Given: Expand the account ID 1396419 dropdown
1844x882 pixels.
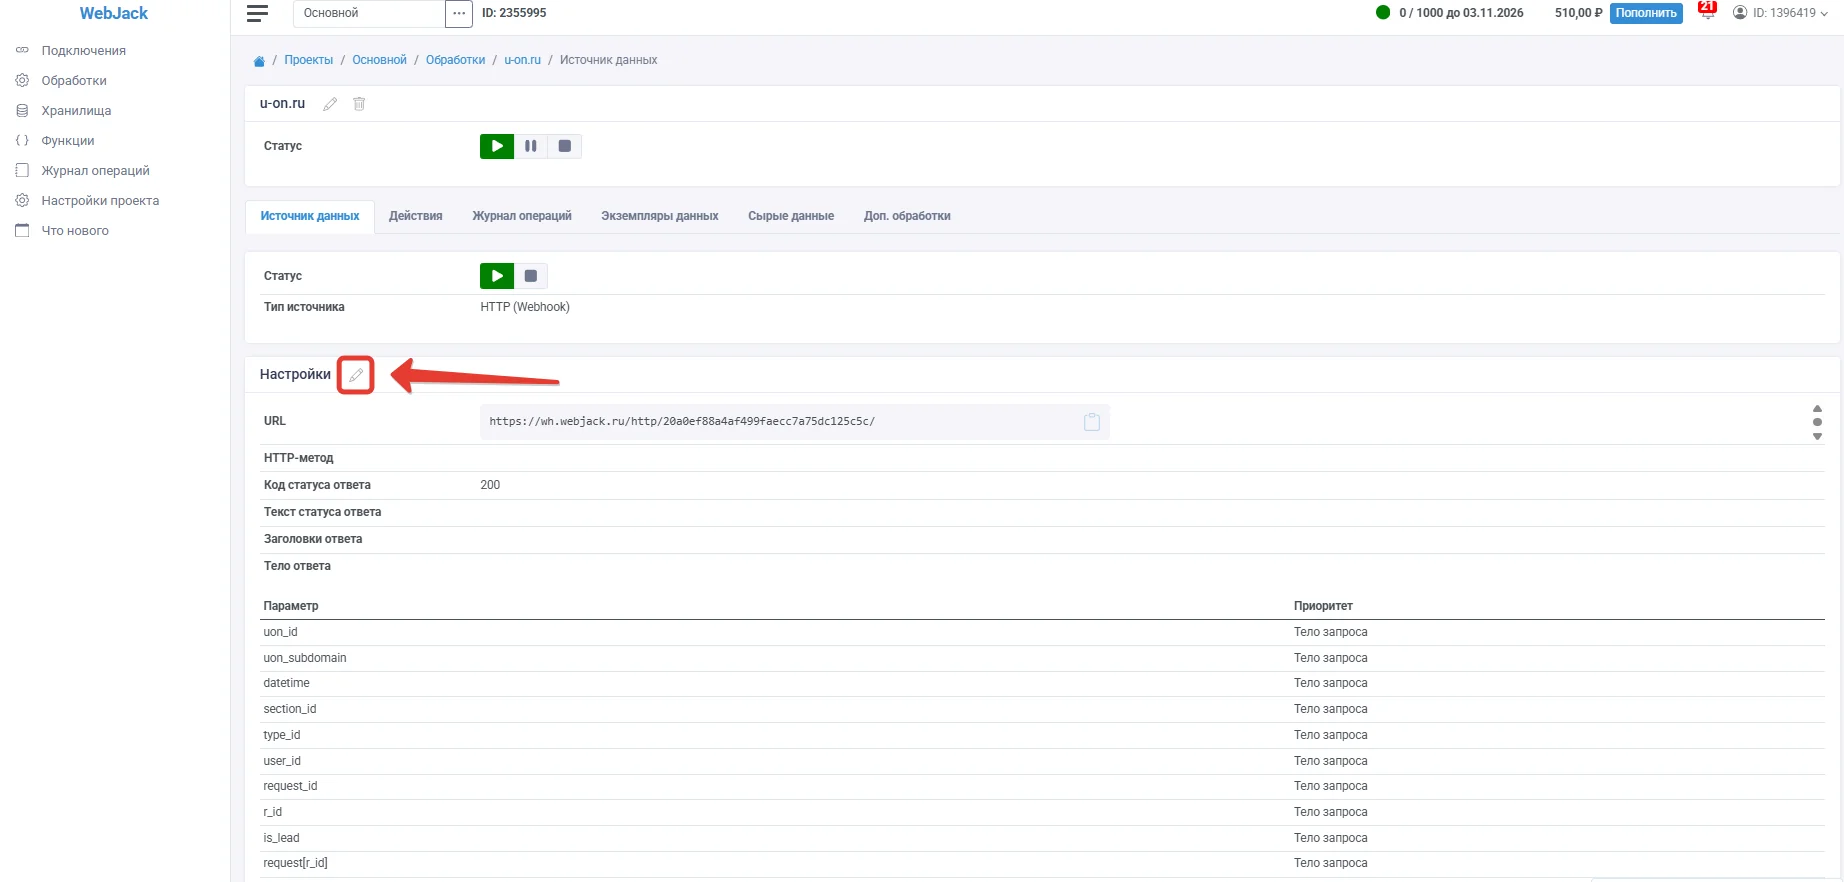Looking at the screenshot, I should tap(1780, 13).
